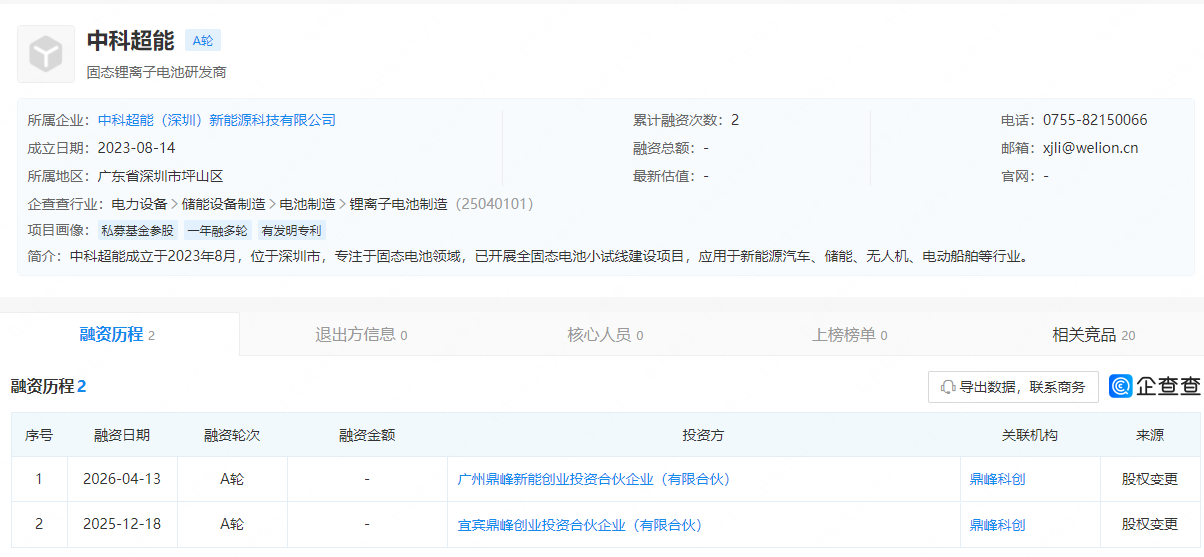The height and width of the screenshot is (557, 1204).
Task: Click the 电池制造 industry link
Action: click(x=308, y=204)
